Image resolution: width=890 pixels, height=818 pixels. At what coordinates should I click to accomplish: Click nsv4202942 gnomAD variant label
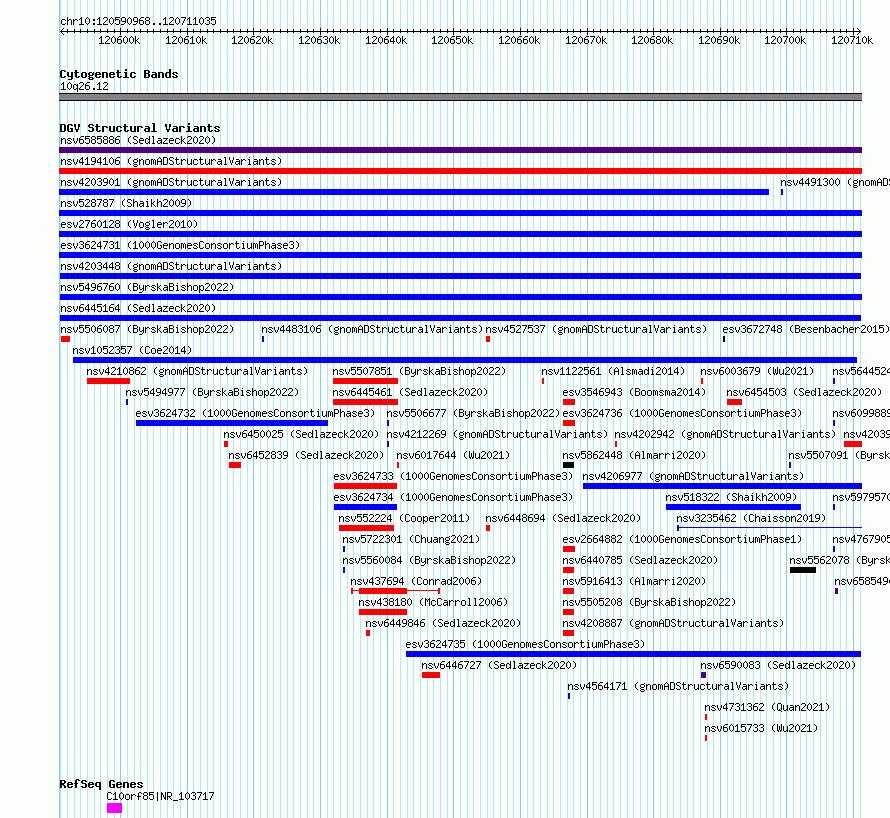coord(725,434)
